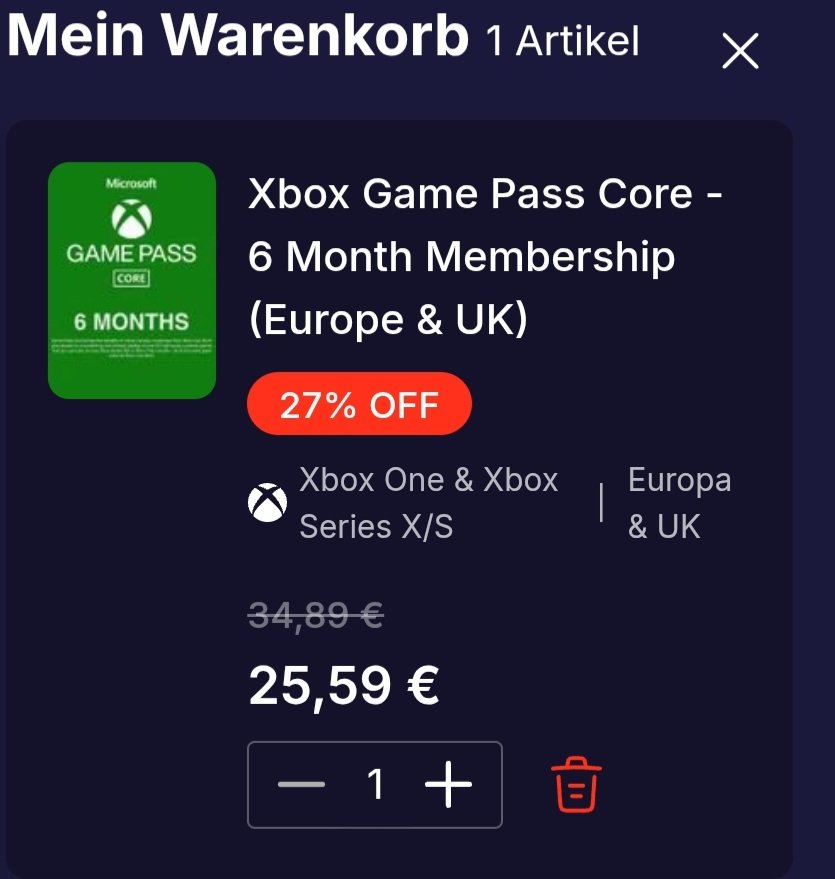Click the Mein Warenkorb heading
835x879 pixels.
click(x=238, y=35)
